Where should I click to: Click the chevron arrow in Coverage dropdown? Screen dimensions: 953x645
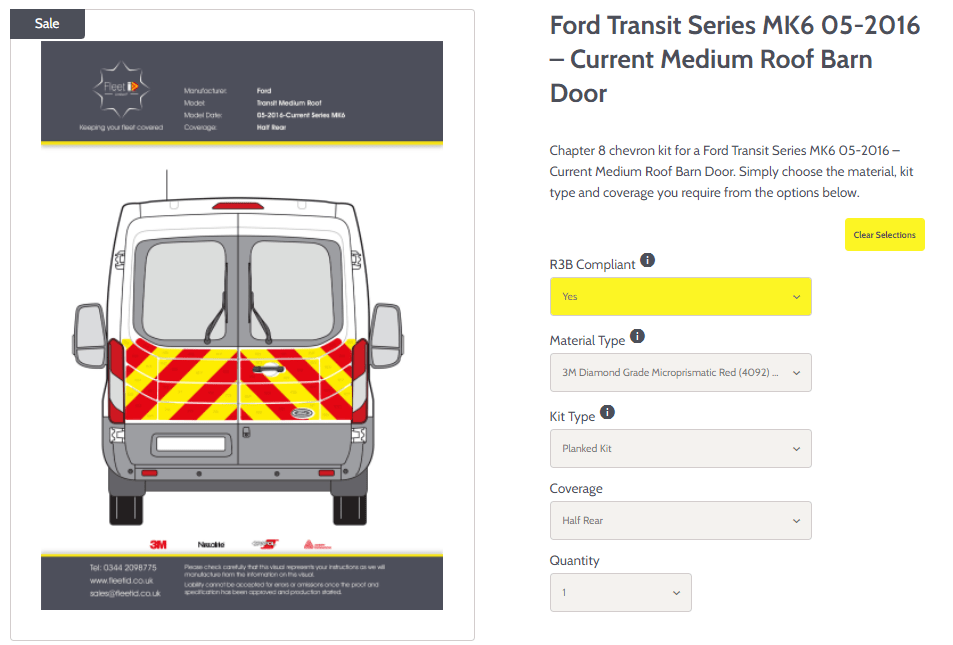click(796, 521)
